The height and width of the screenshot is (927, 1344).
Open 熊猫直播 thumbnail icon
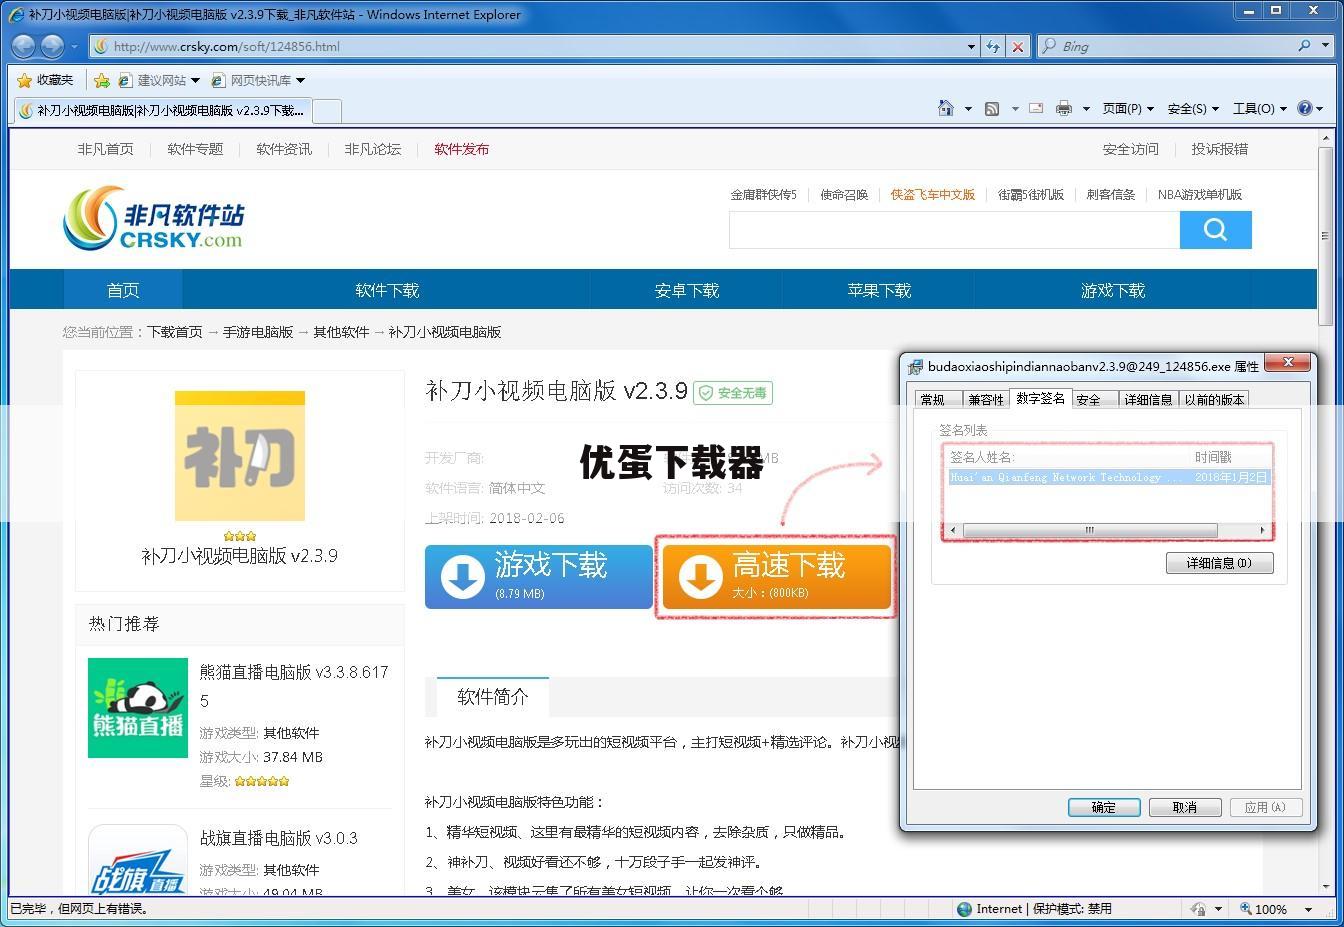(138, 708)
